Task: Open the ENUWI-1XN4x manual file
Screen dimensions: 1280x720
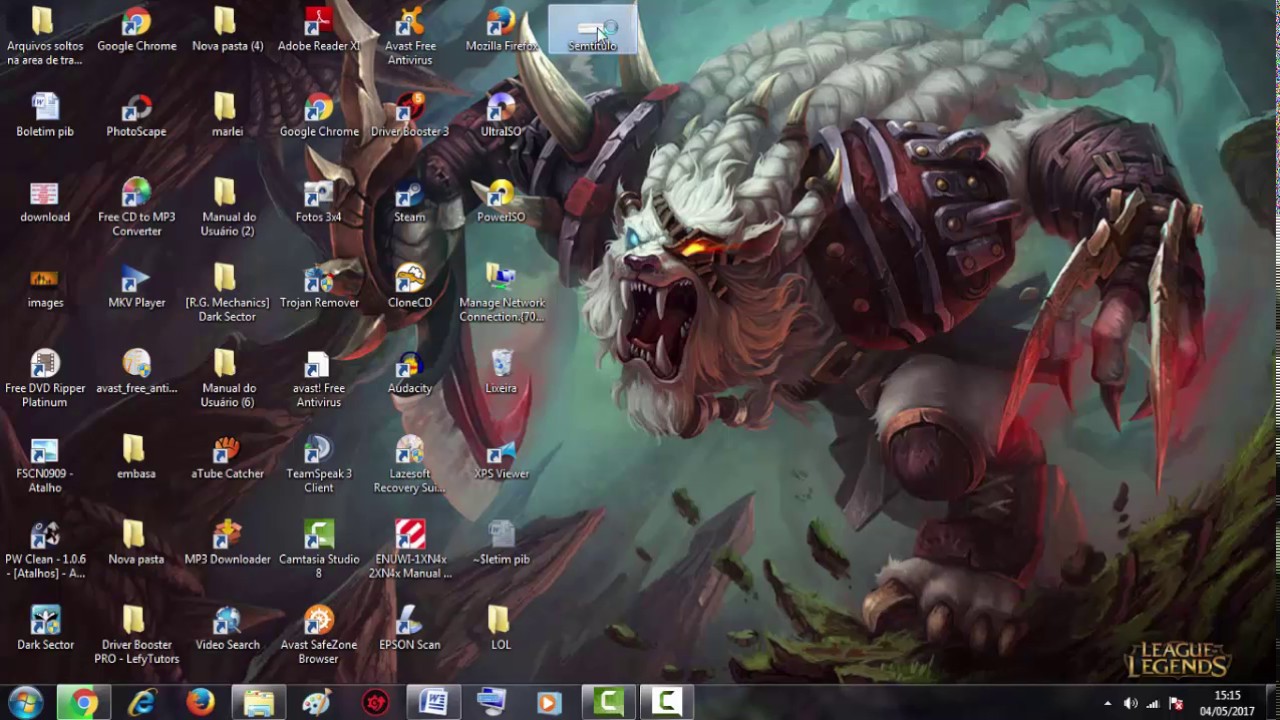Action: [410, 549]
